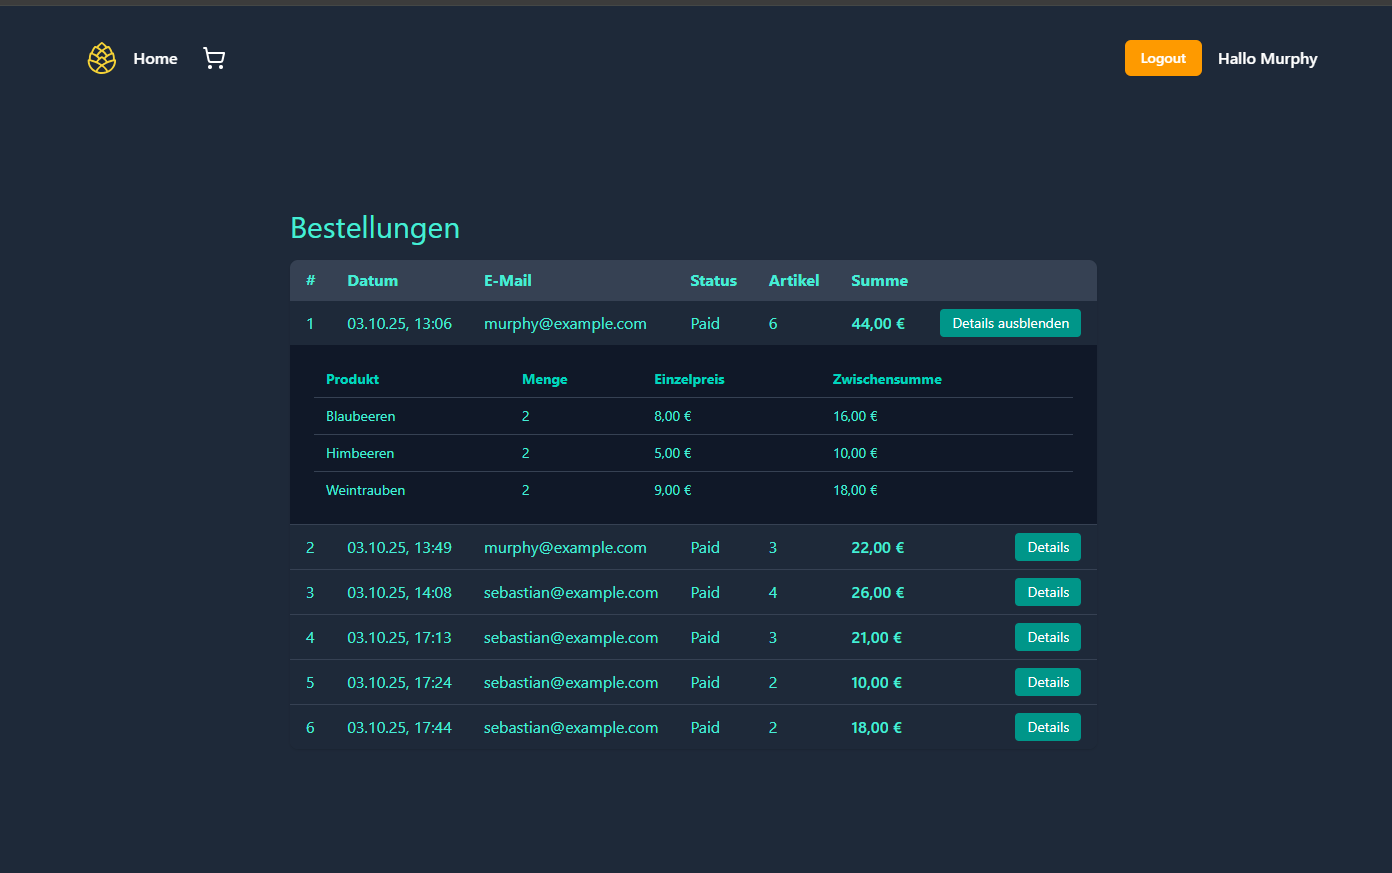The width and height of the screenshot is (1392, 873).
Task: Click the Himbeeren product name
Action: 360,453
